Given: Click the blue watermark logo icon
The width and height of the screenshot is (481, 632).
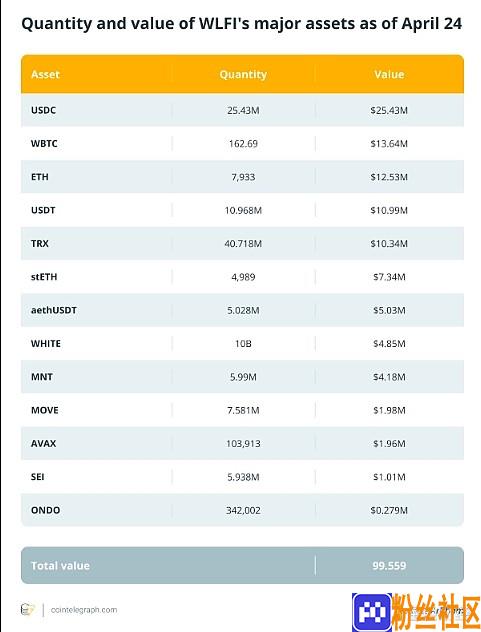Looking at the screenshot, I should click(x=372, y=612).
